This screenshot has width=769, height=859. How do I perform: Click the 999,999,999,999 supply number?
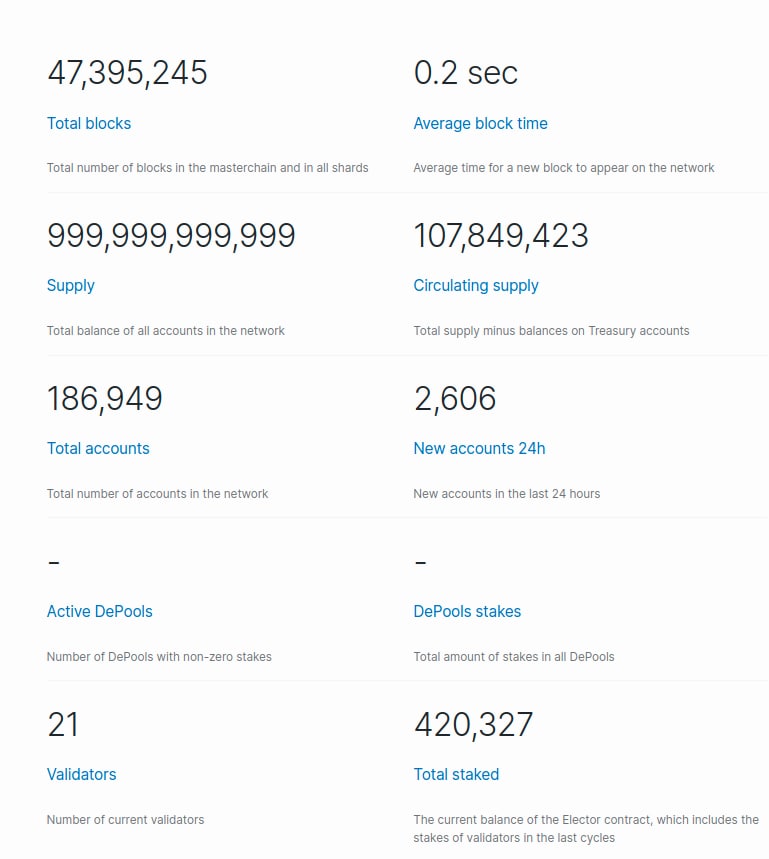point(171,236)
